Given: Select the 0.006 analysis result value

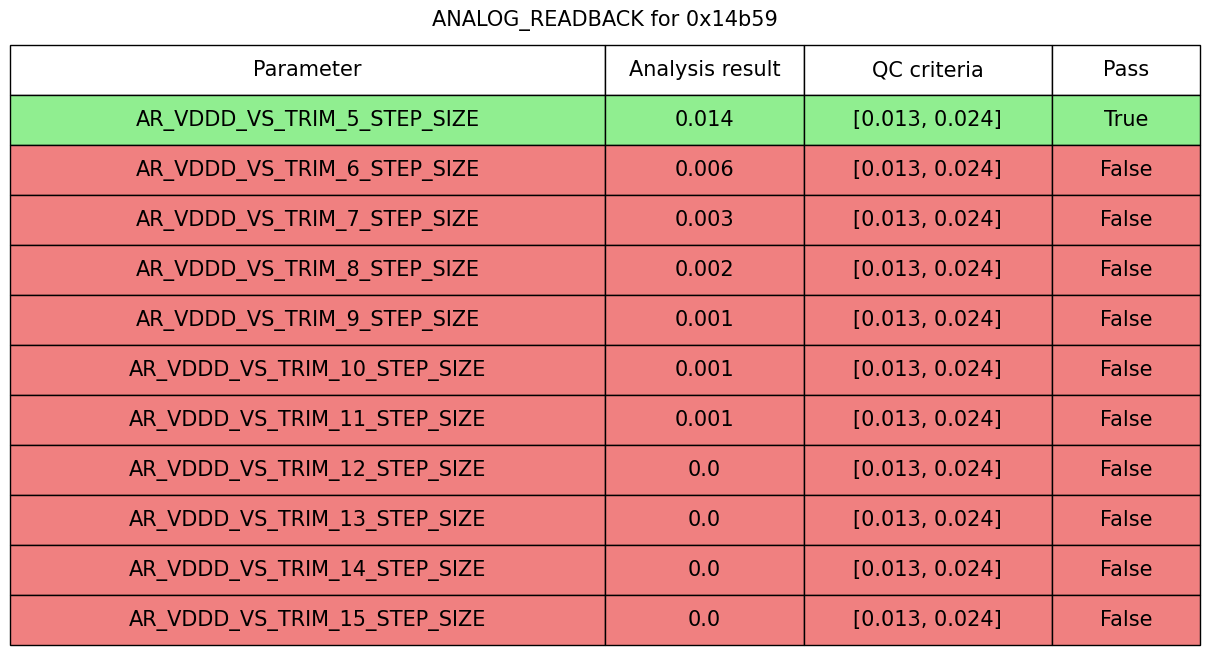Looking at the screenshot, I should point(704,170).
